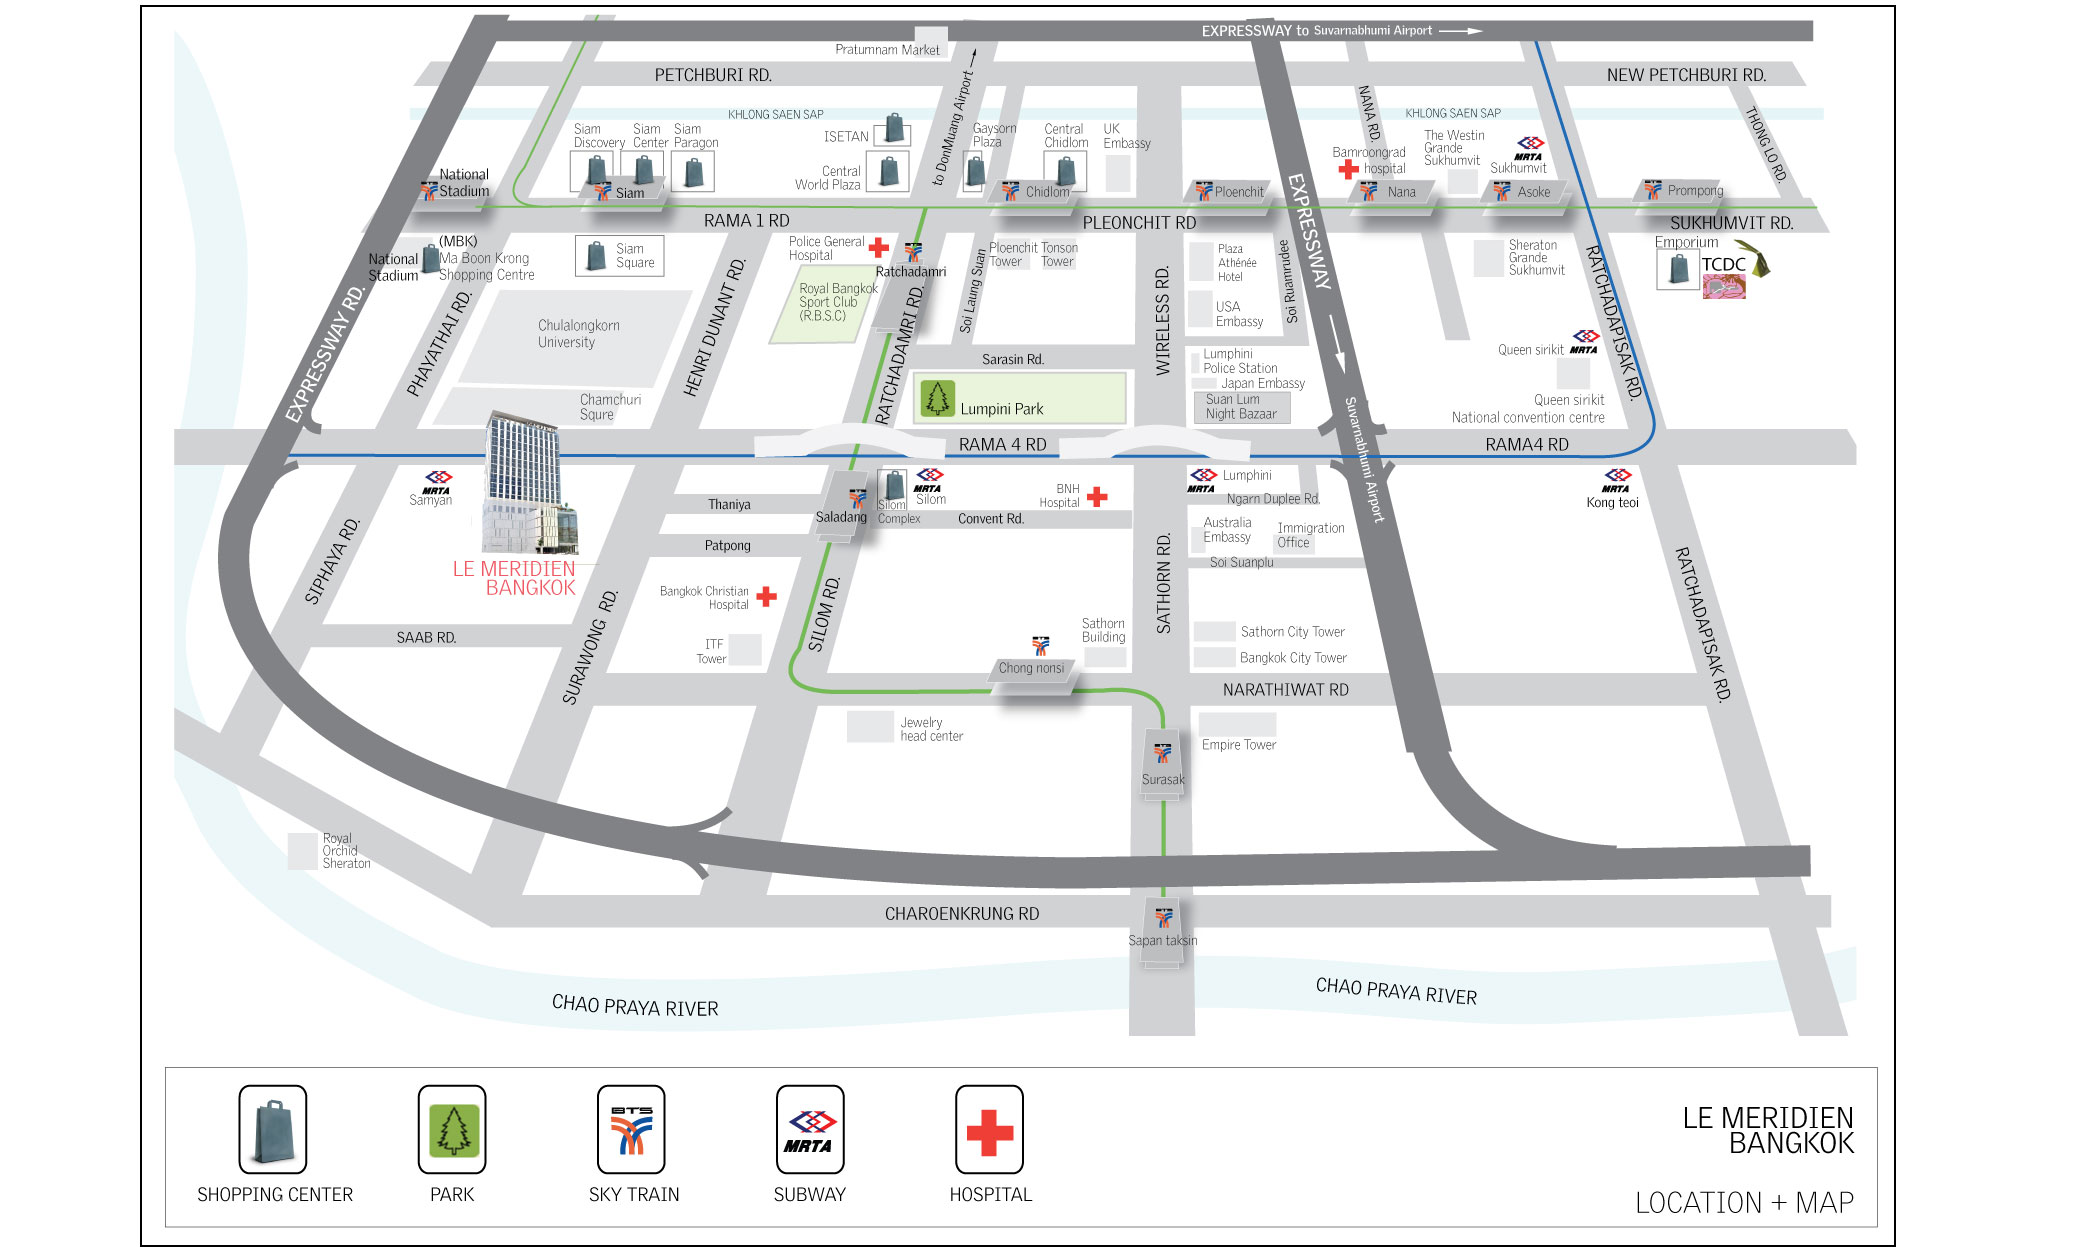Click the Police General Hospital red cross

(879, 247)
